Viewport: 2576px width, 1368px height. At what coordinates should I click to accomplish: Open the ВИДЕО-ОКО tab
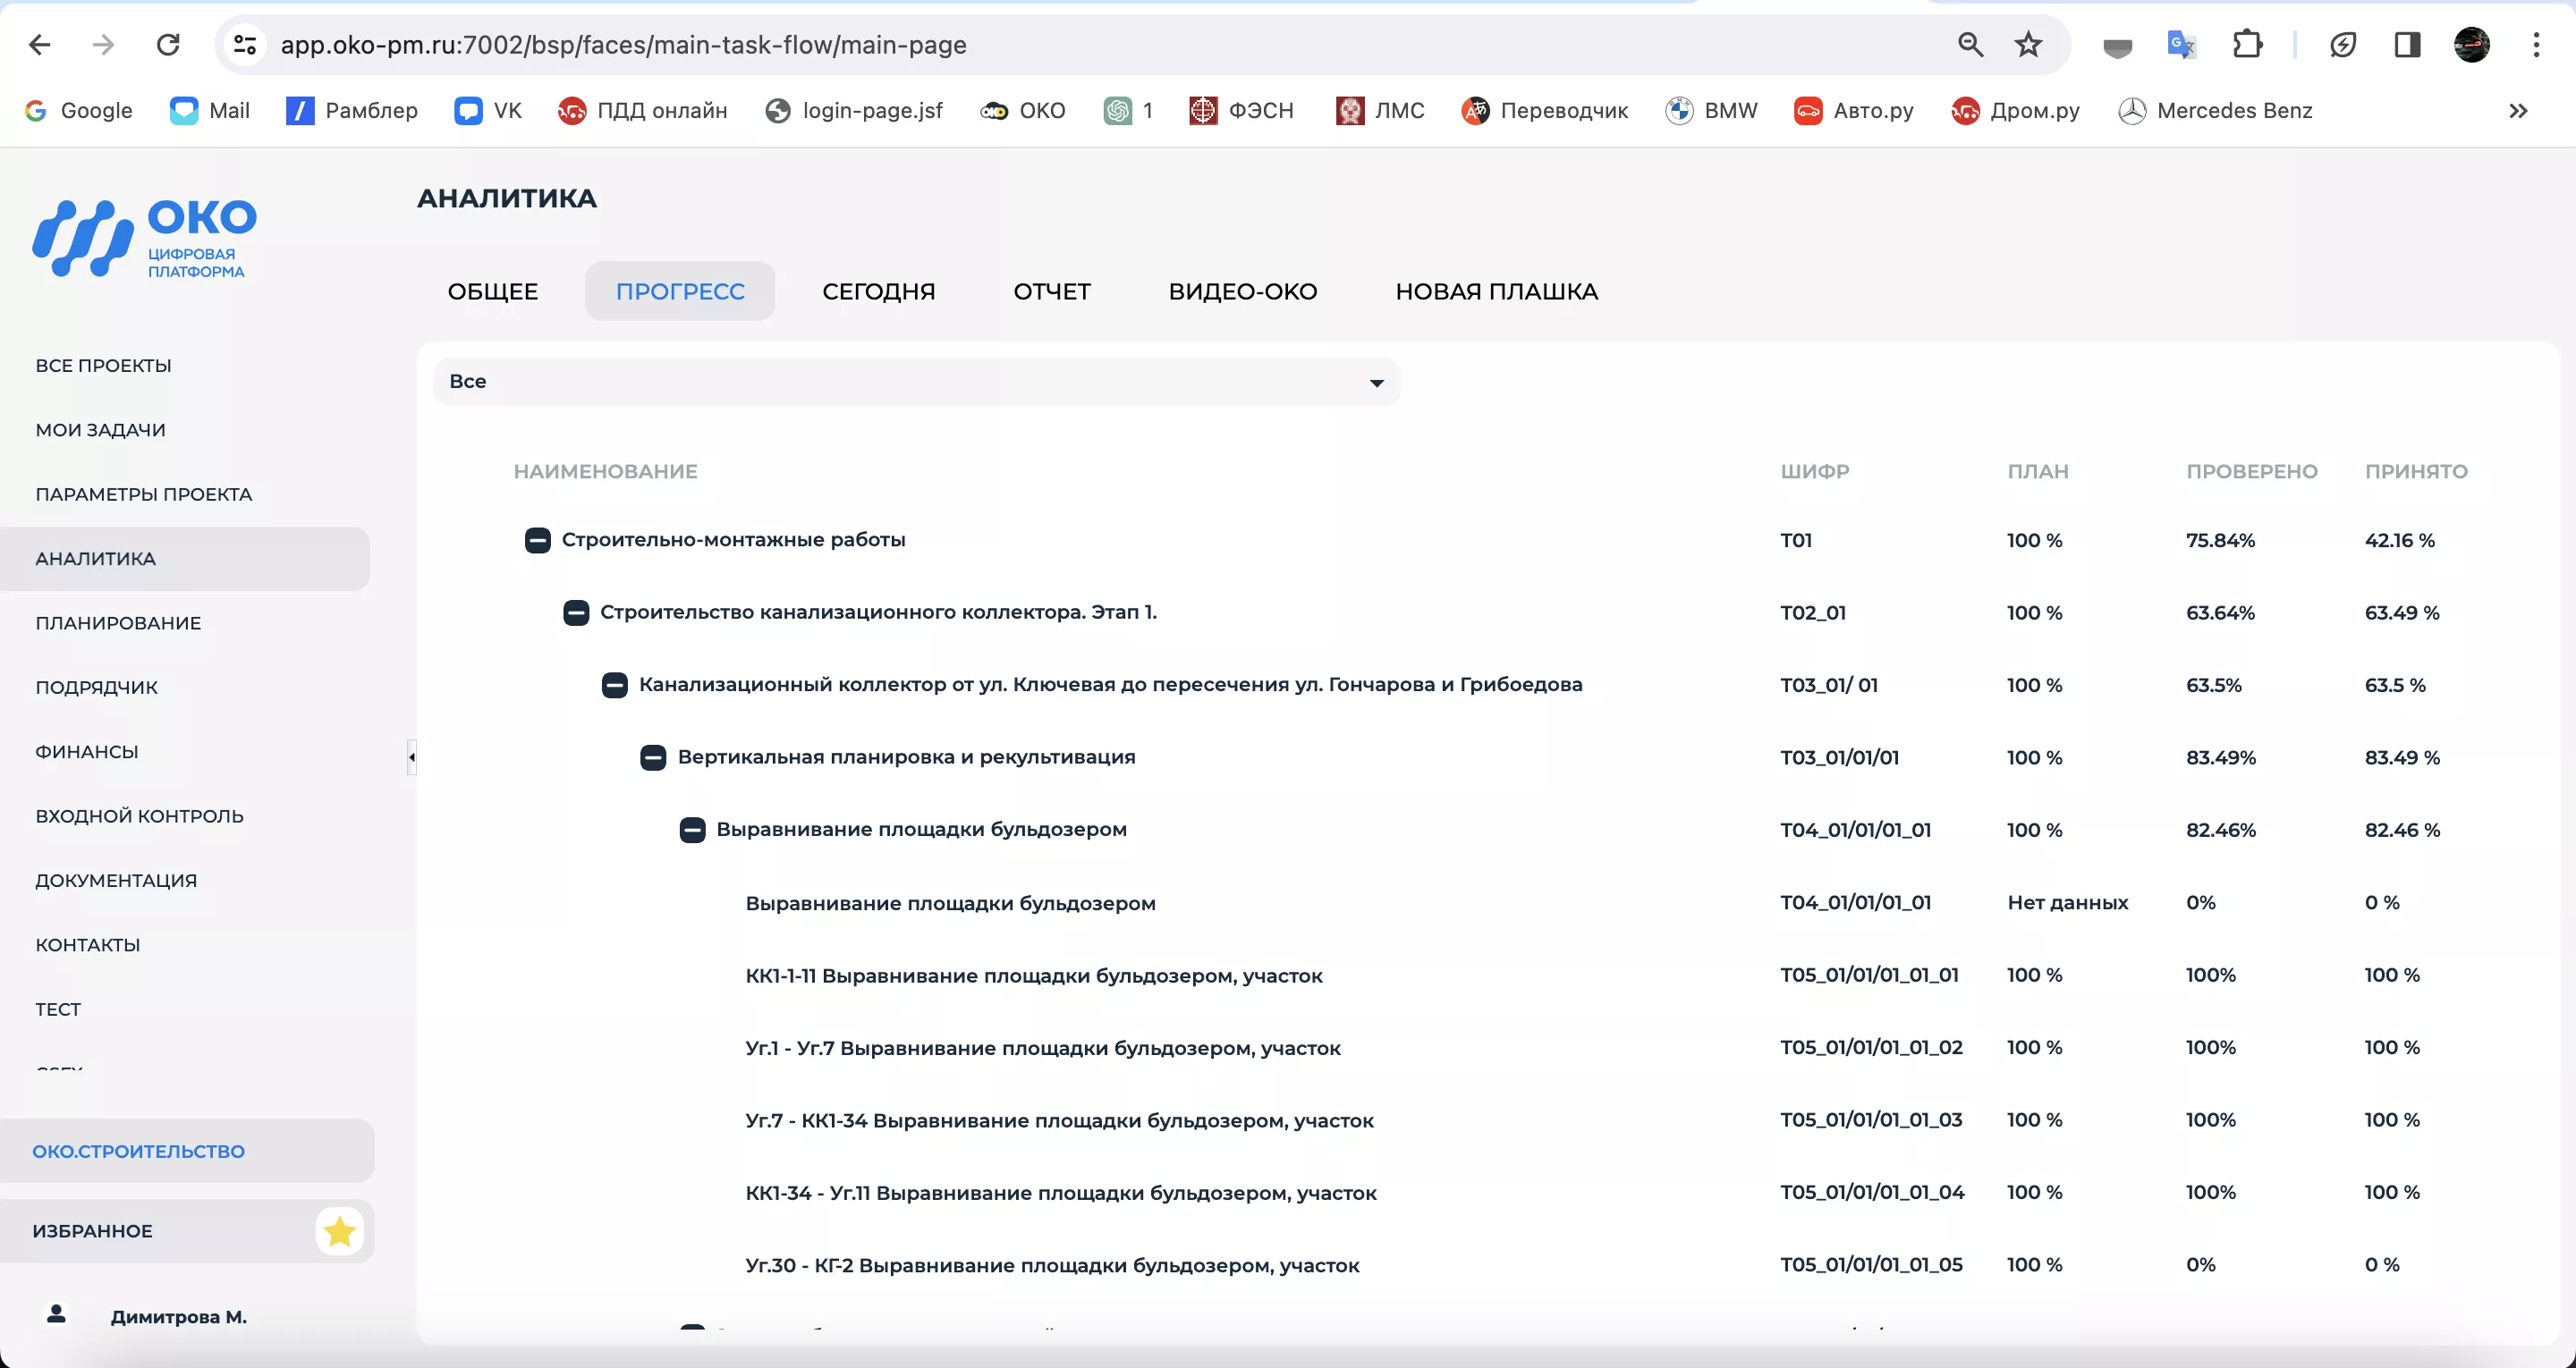(1241, 291)
